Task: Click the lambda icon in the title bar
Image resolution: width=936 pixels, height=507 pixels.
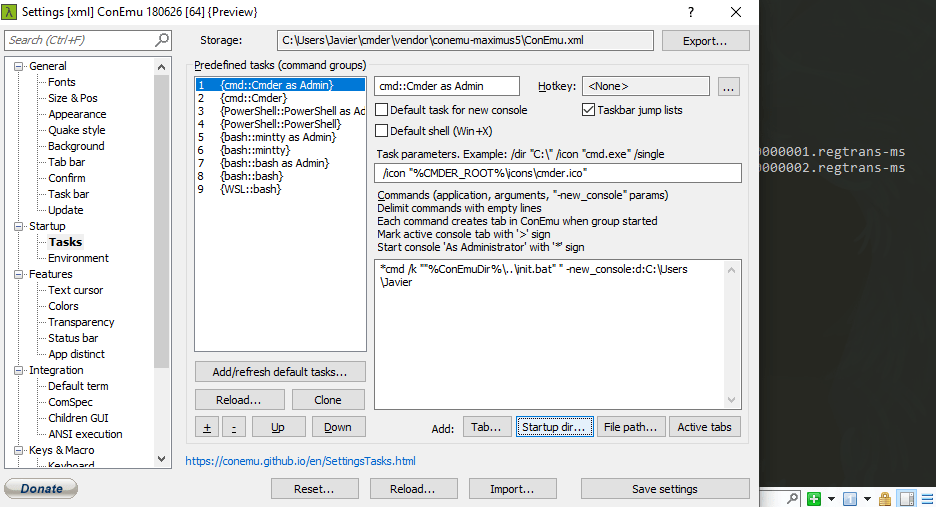Action: [10, 11]
